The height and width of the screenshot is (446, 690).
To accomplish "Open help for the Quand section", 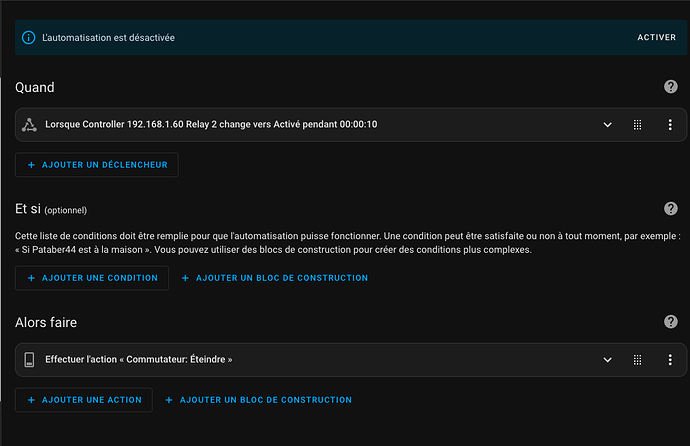I will [x=671, y=88].
